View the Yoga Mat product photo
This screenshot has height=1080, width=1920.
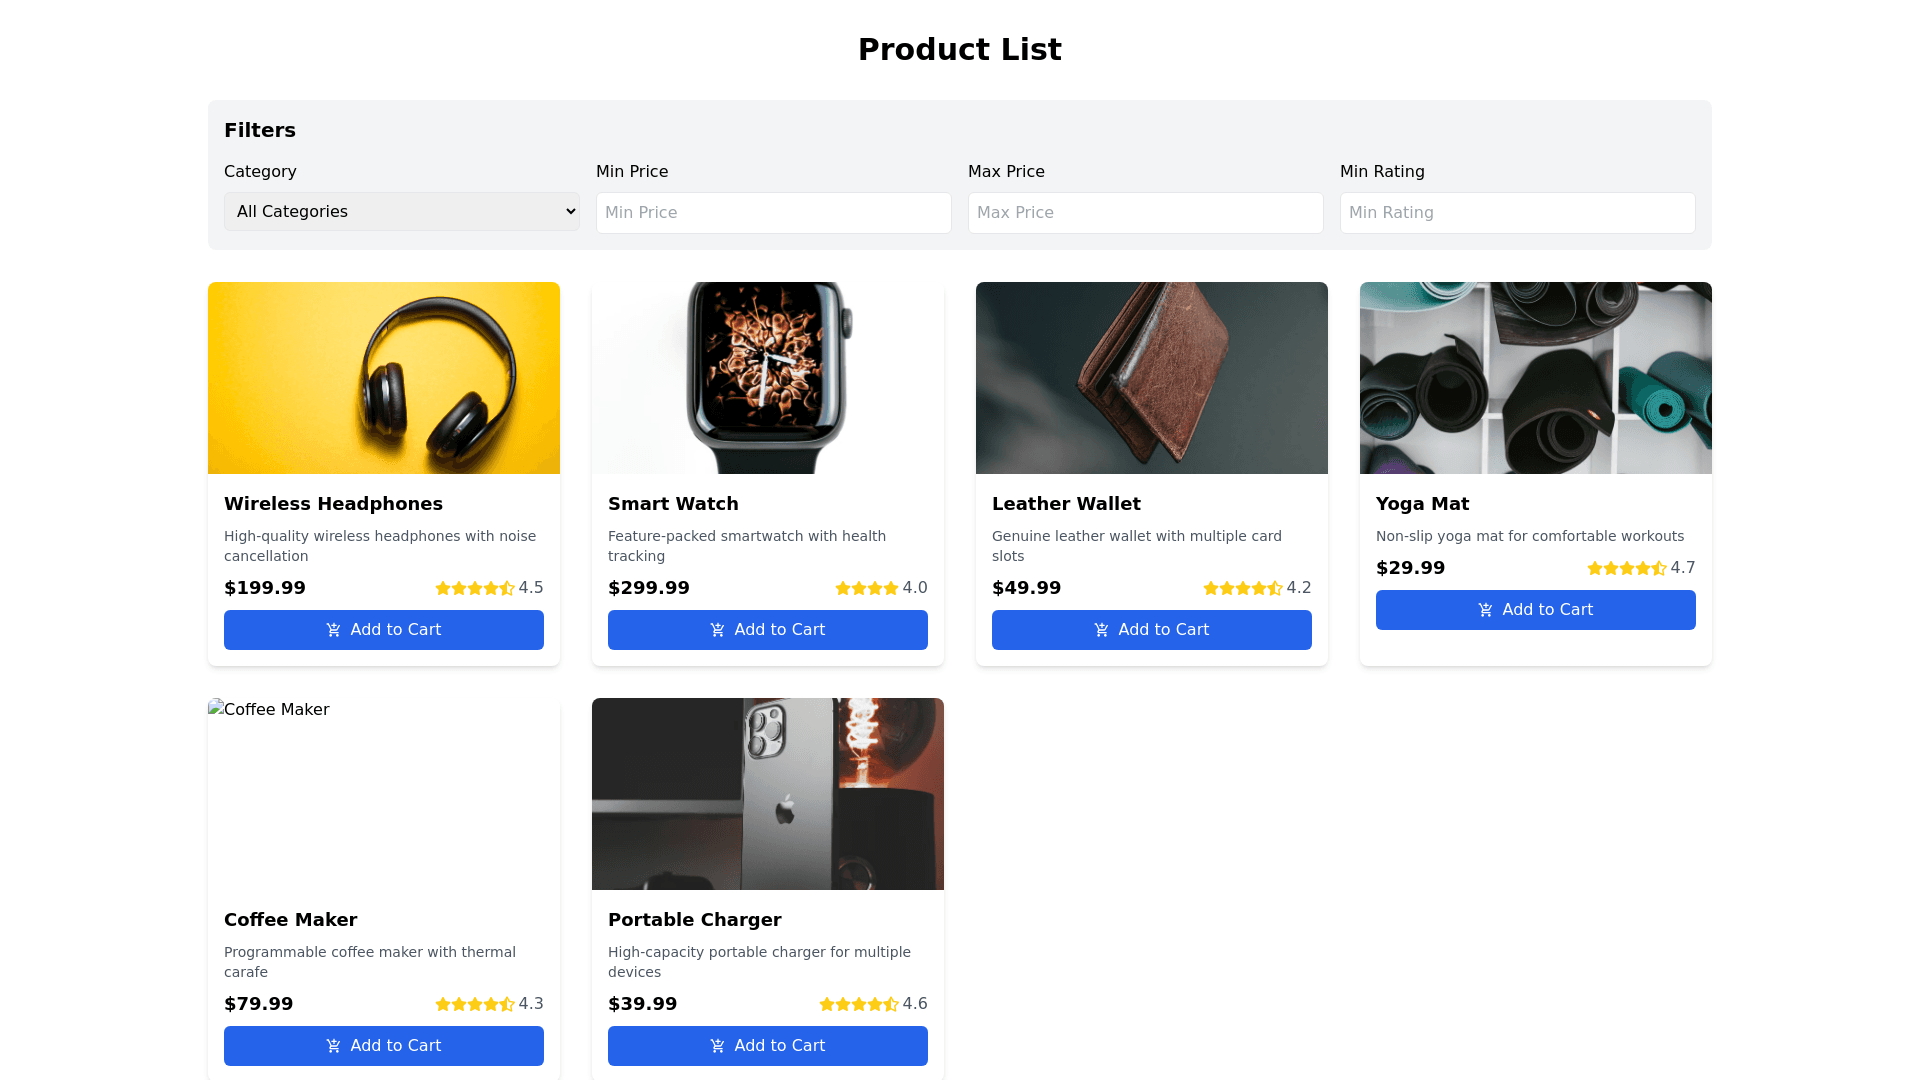pos(1536,378)
